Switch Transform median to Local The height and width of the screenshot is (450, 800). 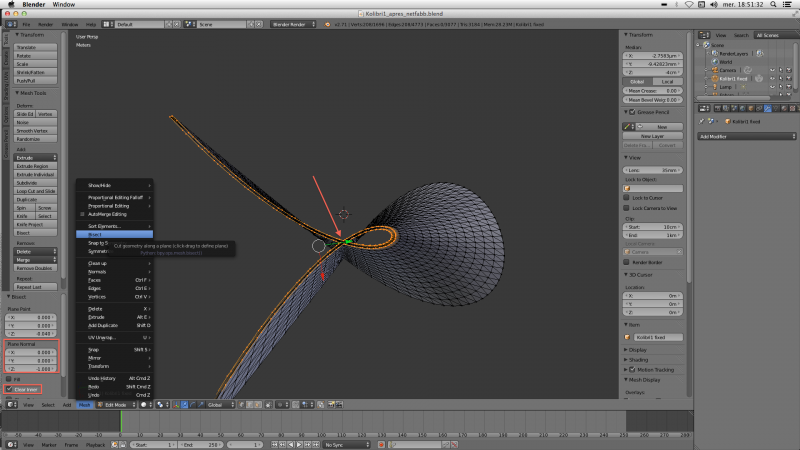667,82
